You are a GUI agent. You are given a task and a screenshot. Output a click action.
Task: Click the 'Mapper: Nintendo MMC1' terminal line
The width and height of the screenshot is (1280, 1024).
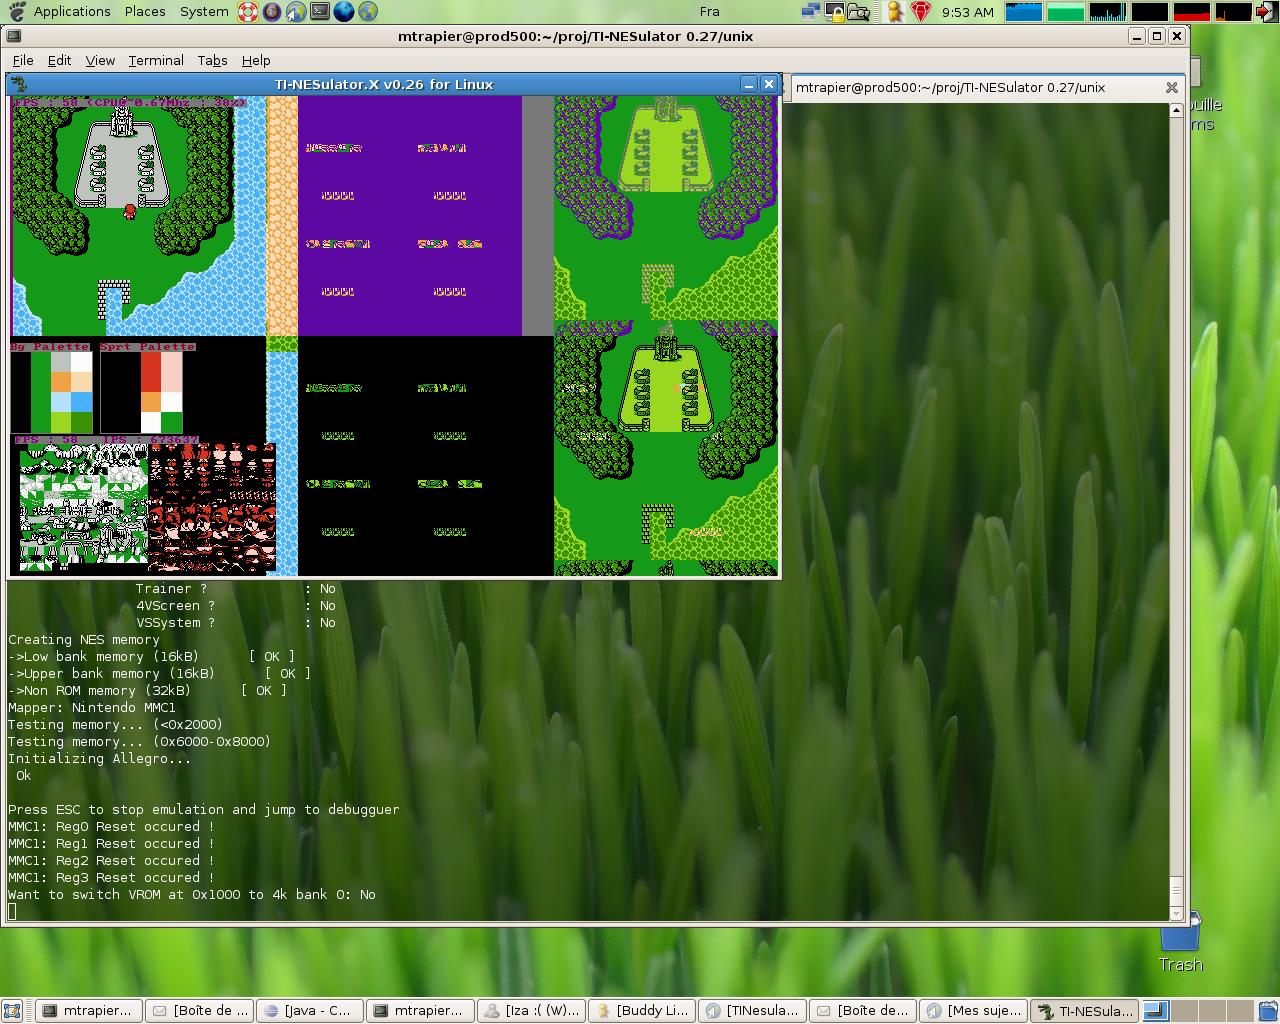[x=92, y=708]
